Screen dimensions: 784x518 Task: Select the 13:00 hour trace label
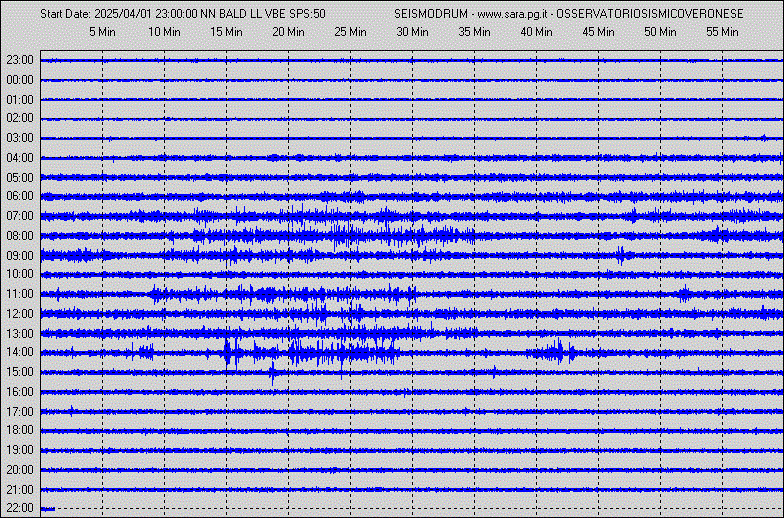pyautogui.click(x=20, y=334)
